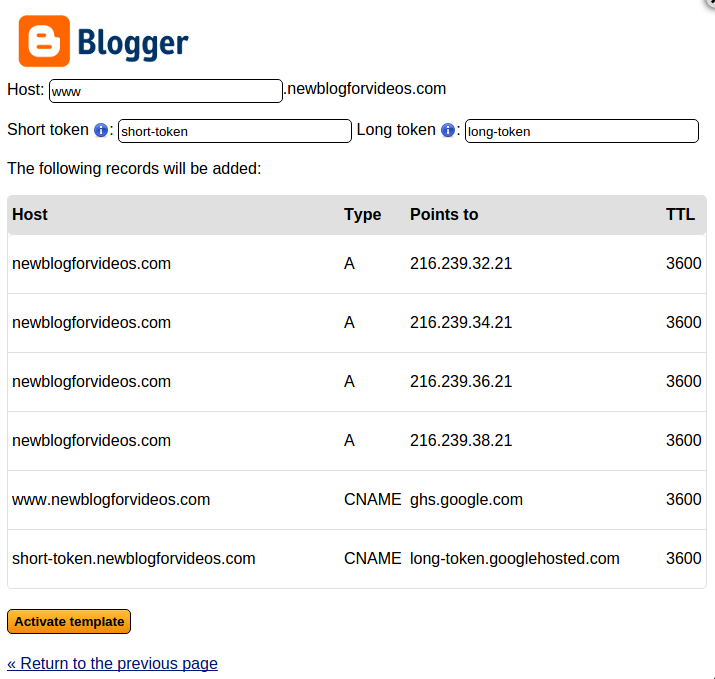The image size is (715, 679).
Task: Focus the Short token input field
Action: (235, 131)
